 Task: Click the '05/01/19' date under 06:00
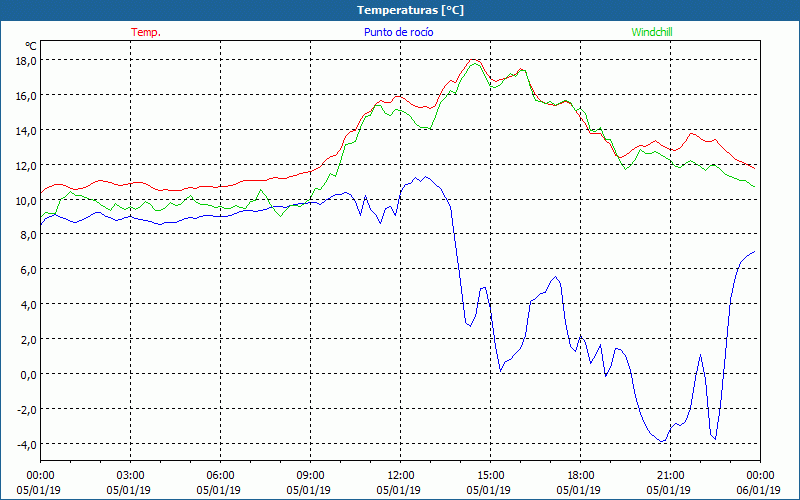218,490
